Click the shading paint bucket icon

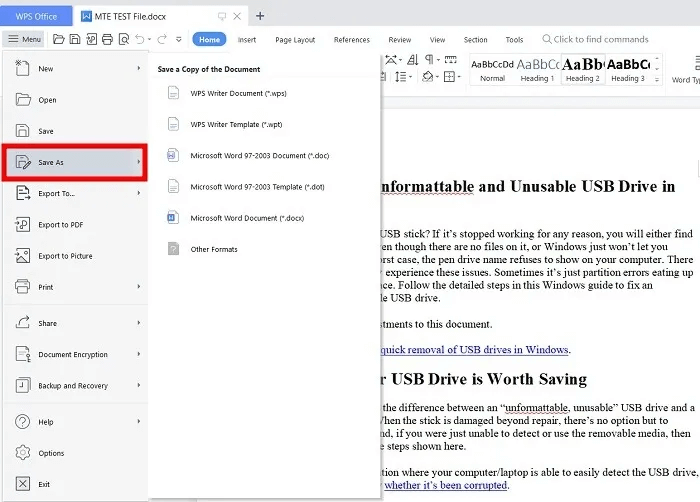428,77
